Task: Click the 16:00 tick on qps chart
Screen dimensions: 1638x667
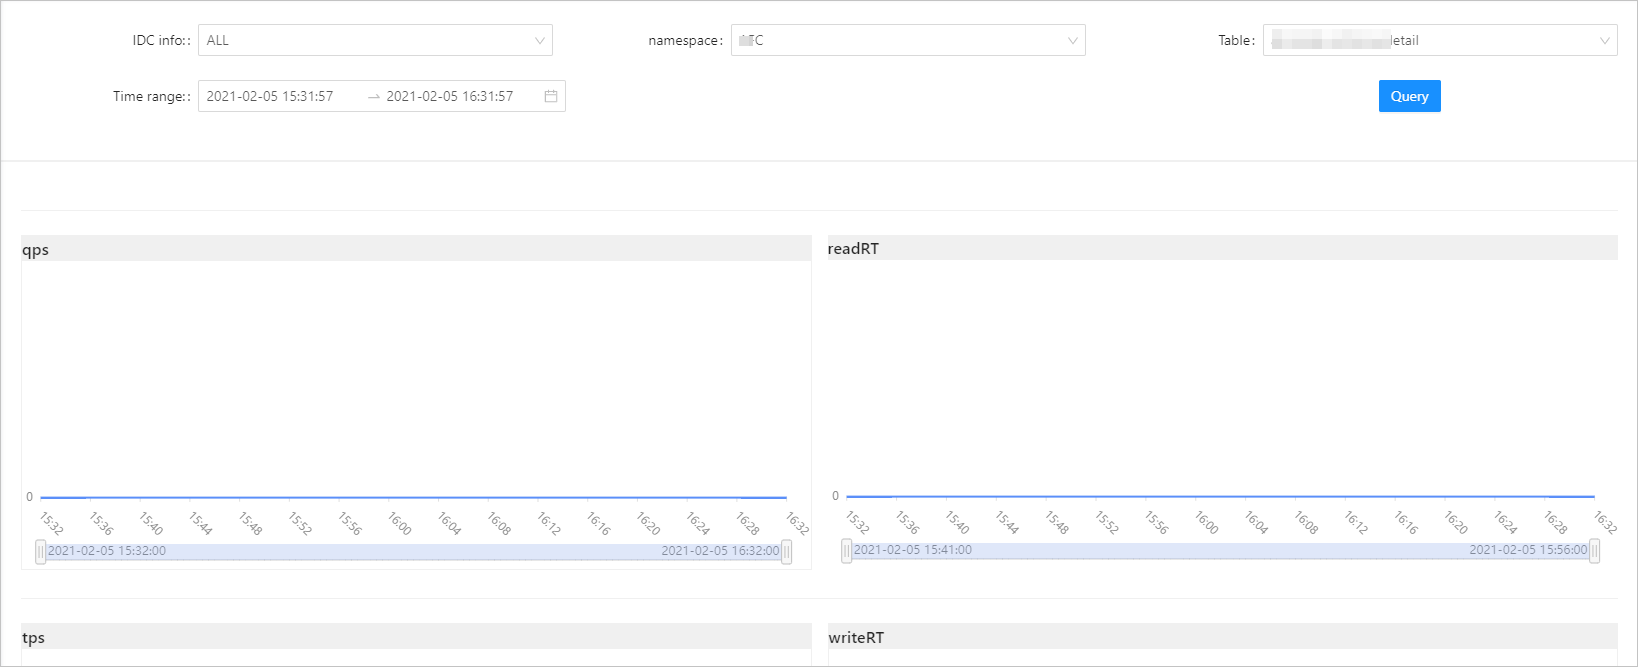Action: (399, 522)
